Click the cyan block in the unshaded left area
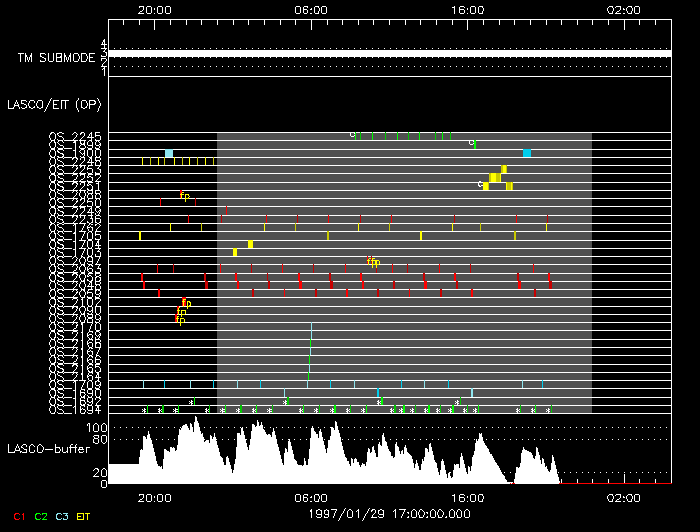700x532 pixels. pos(169,153)
